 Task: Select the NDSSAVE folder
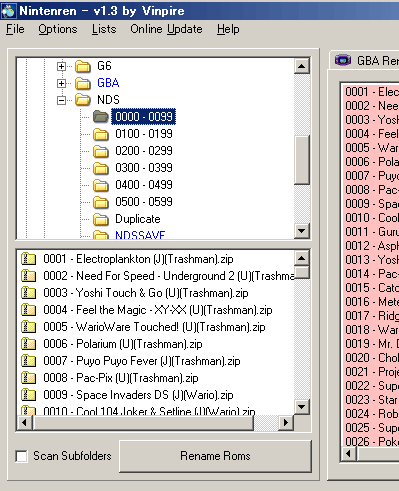pos(140,235)
